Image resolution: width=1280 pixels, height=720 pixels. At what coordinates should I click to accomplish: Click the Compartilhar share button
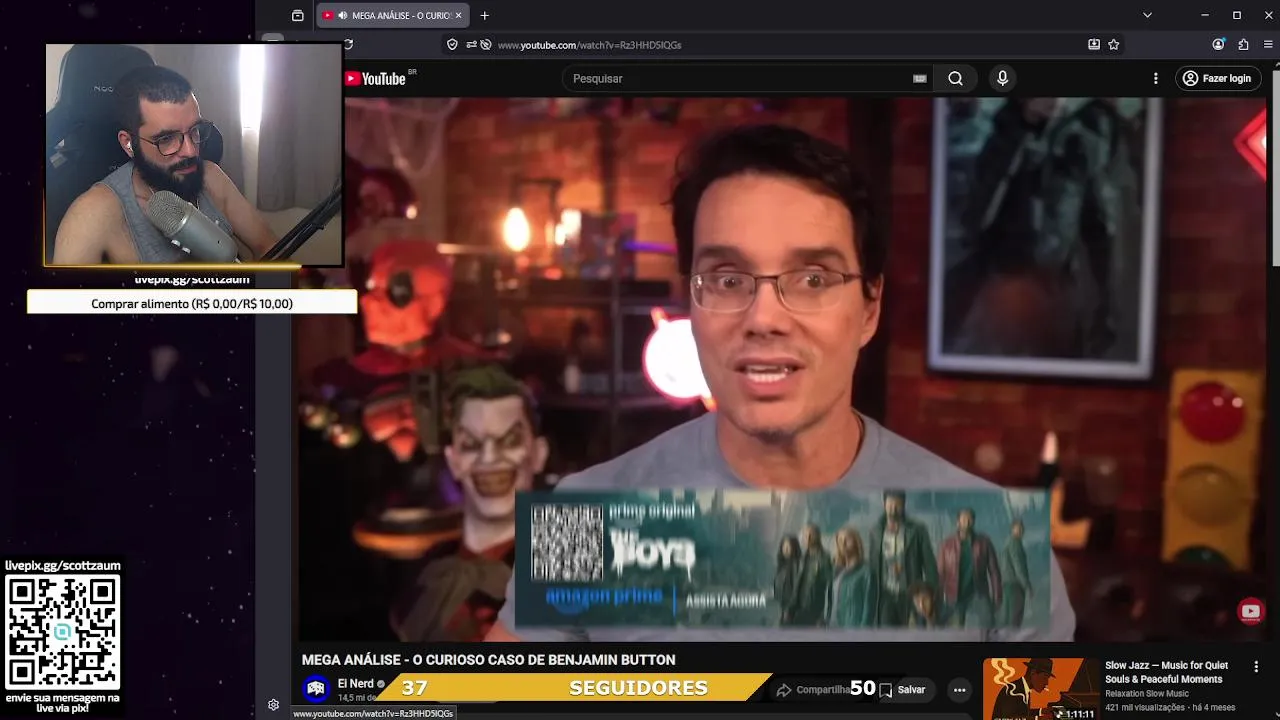(x=814, y=689)
